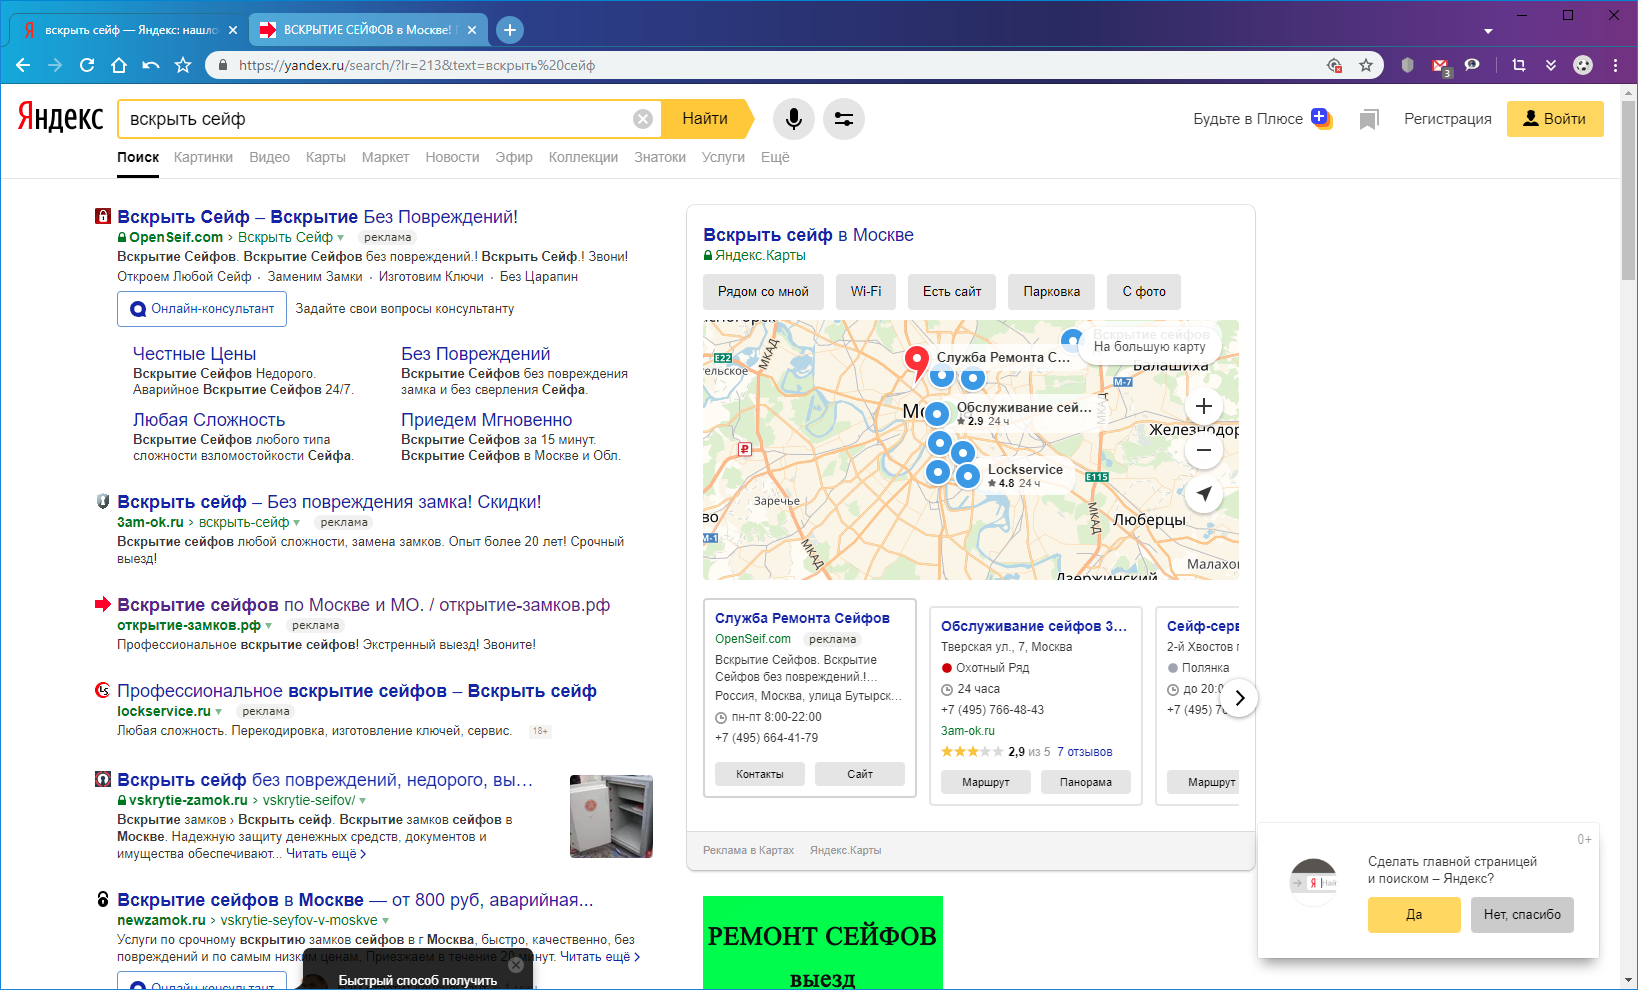Open the mail extension with badge 3
This screenshot has height=990, width=1638.
(1441, 66)
